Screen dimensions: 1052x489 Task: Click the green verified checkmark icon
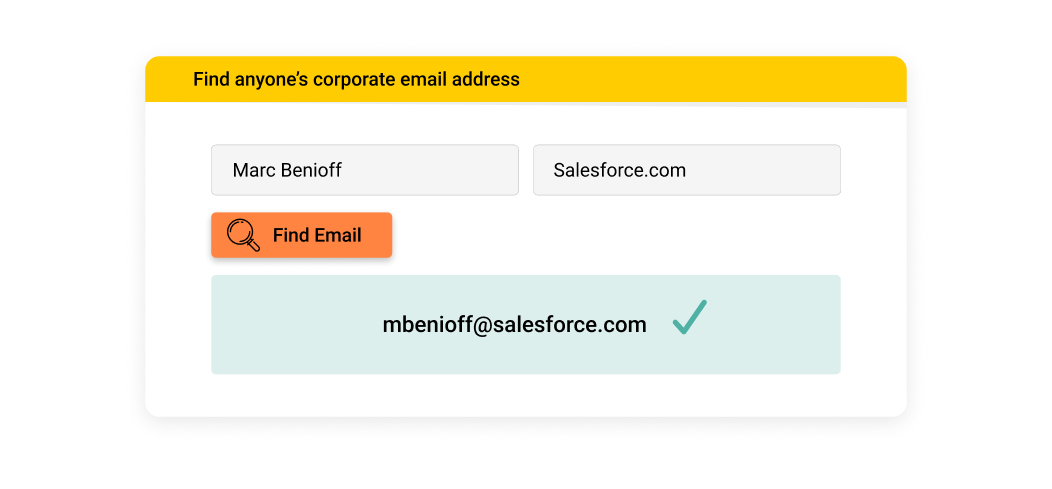690,317
